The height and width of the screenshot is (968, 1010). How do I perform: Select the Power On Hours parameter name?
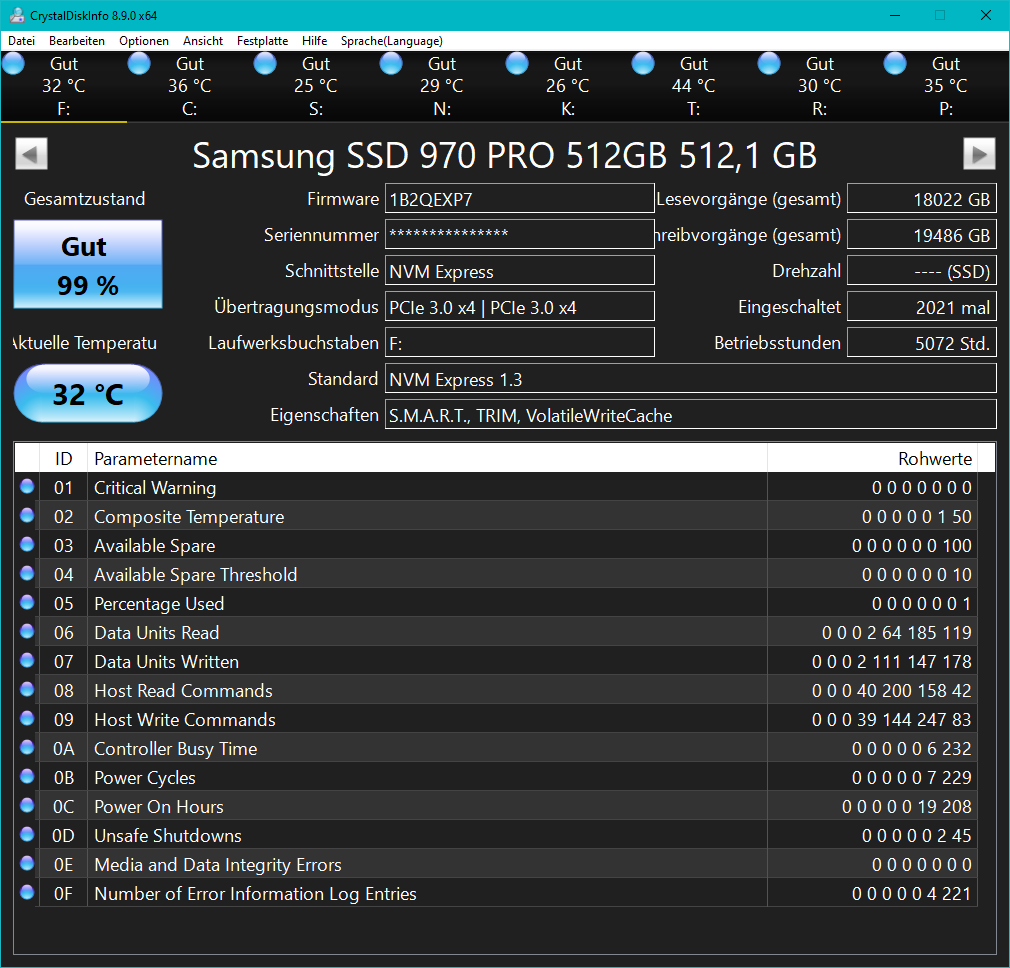click(x=159, y=806)
